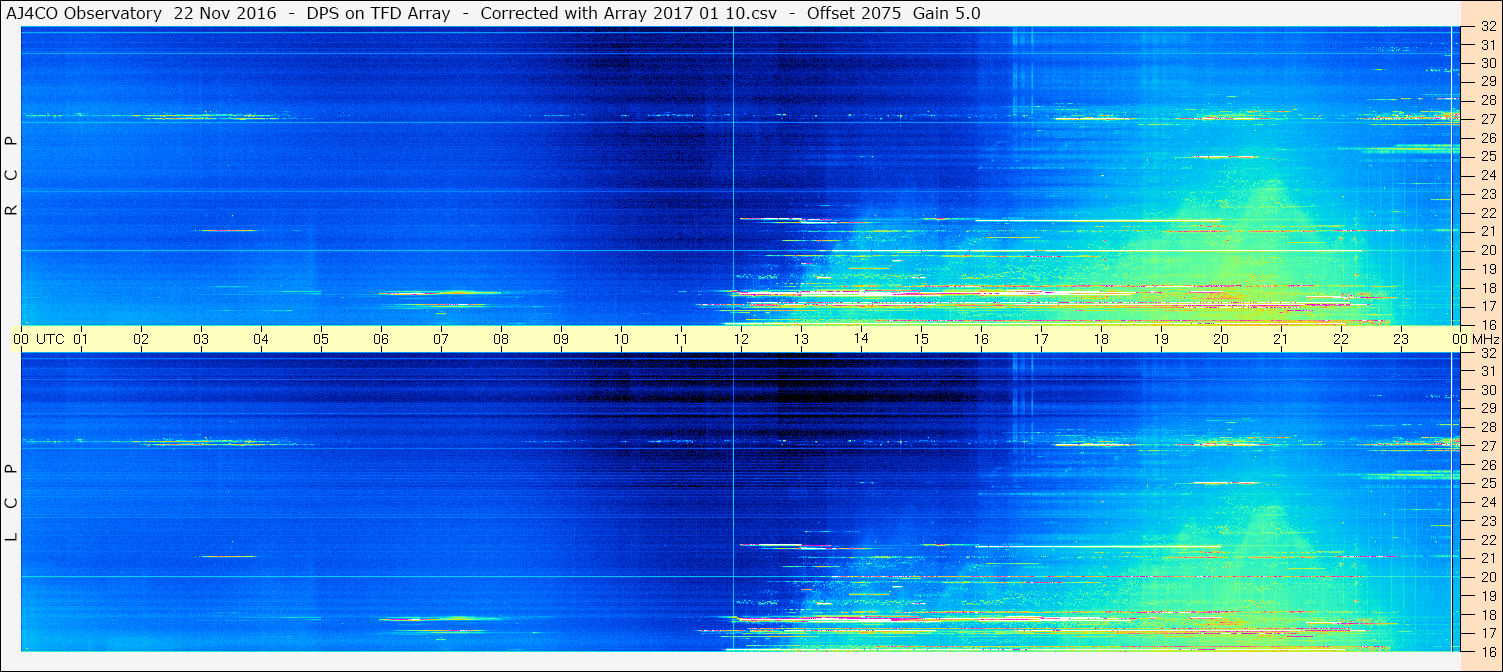Click the 18 MHz label on the RCP scale
1503x672 pixels.
pyautogui.click(x=1488, y=288)
